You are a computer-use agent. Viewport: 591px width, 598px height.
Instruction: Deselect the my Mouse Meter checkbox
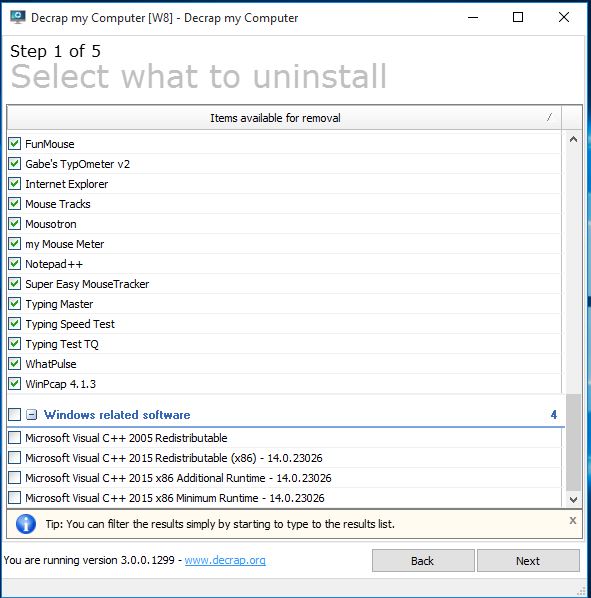[14, 244]
